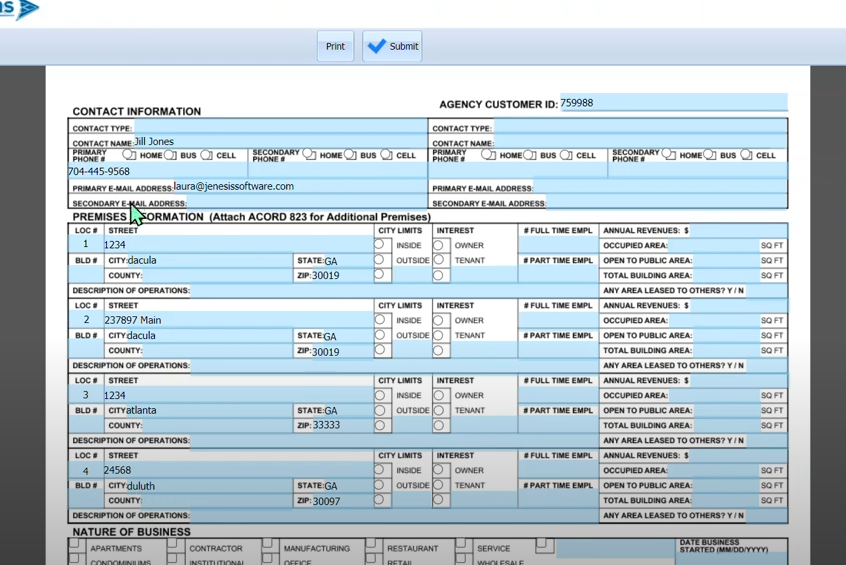This screenshot has width=846, height=565.
Task: Select Tenant interest for Loc 2
Action: tap(439, 335)
